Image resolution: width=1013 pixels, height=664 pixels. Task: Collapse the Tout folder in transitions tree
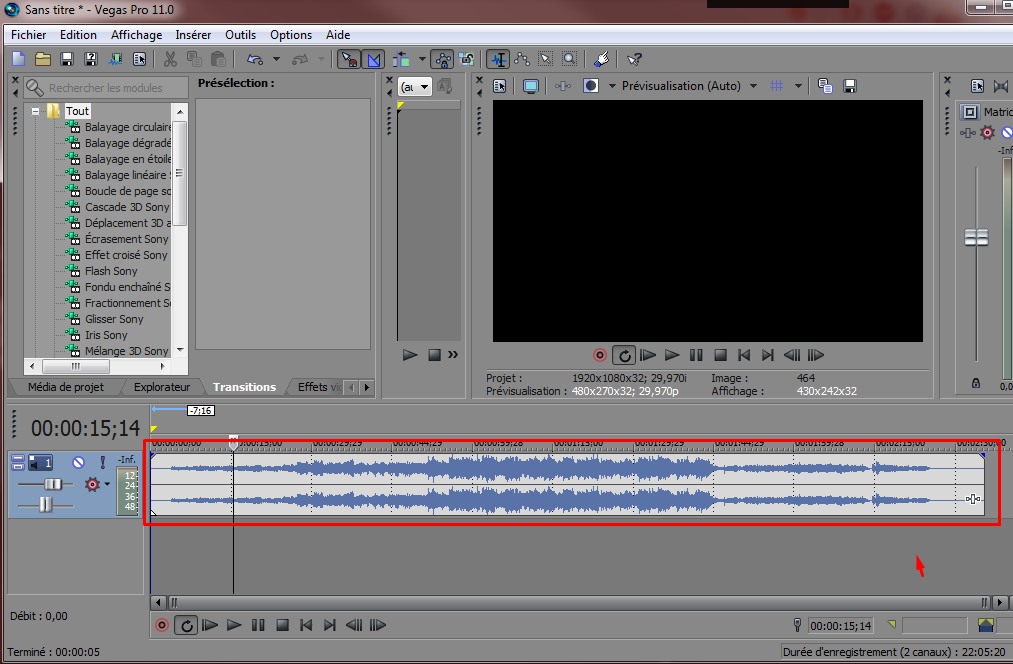[36, 111]
